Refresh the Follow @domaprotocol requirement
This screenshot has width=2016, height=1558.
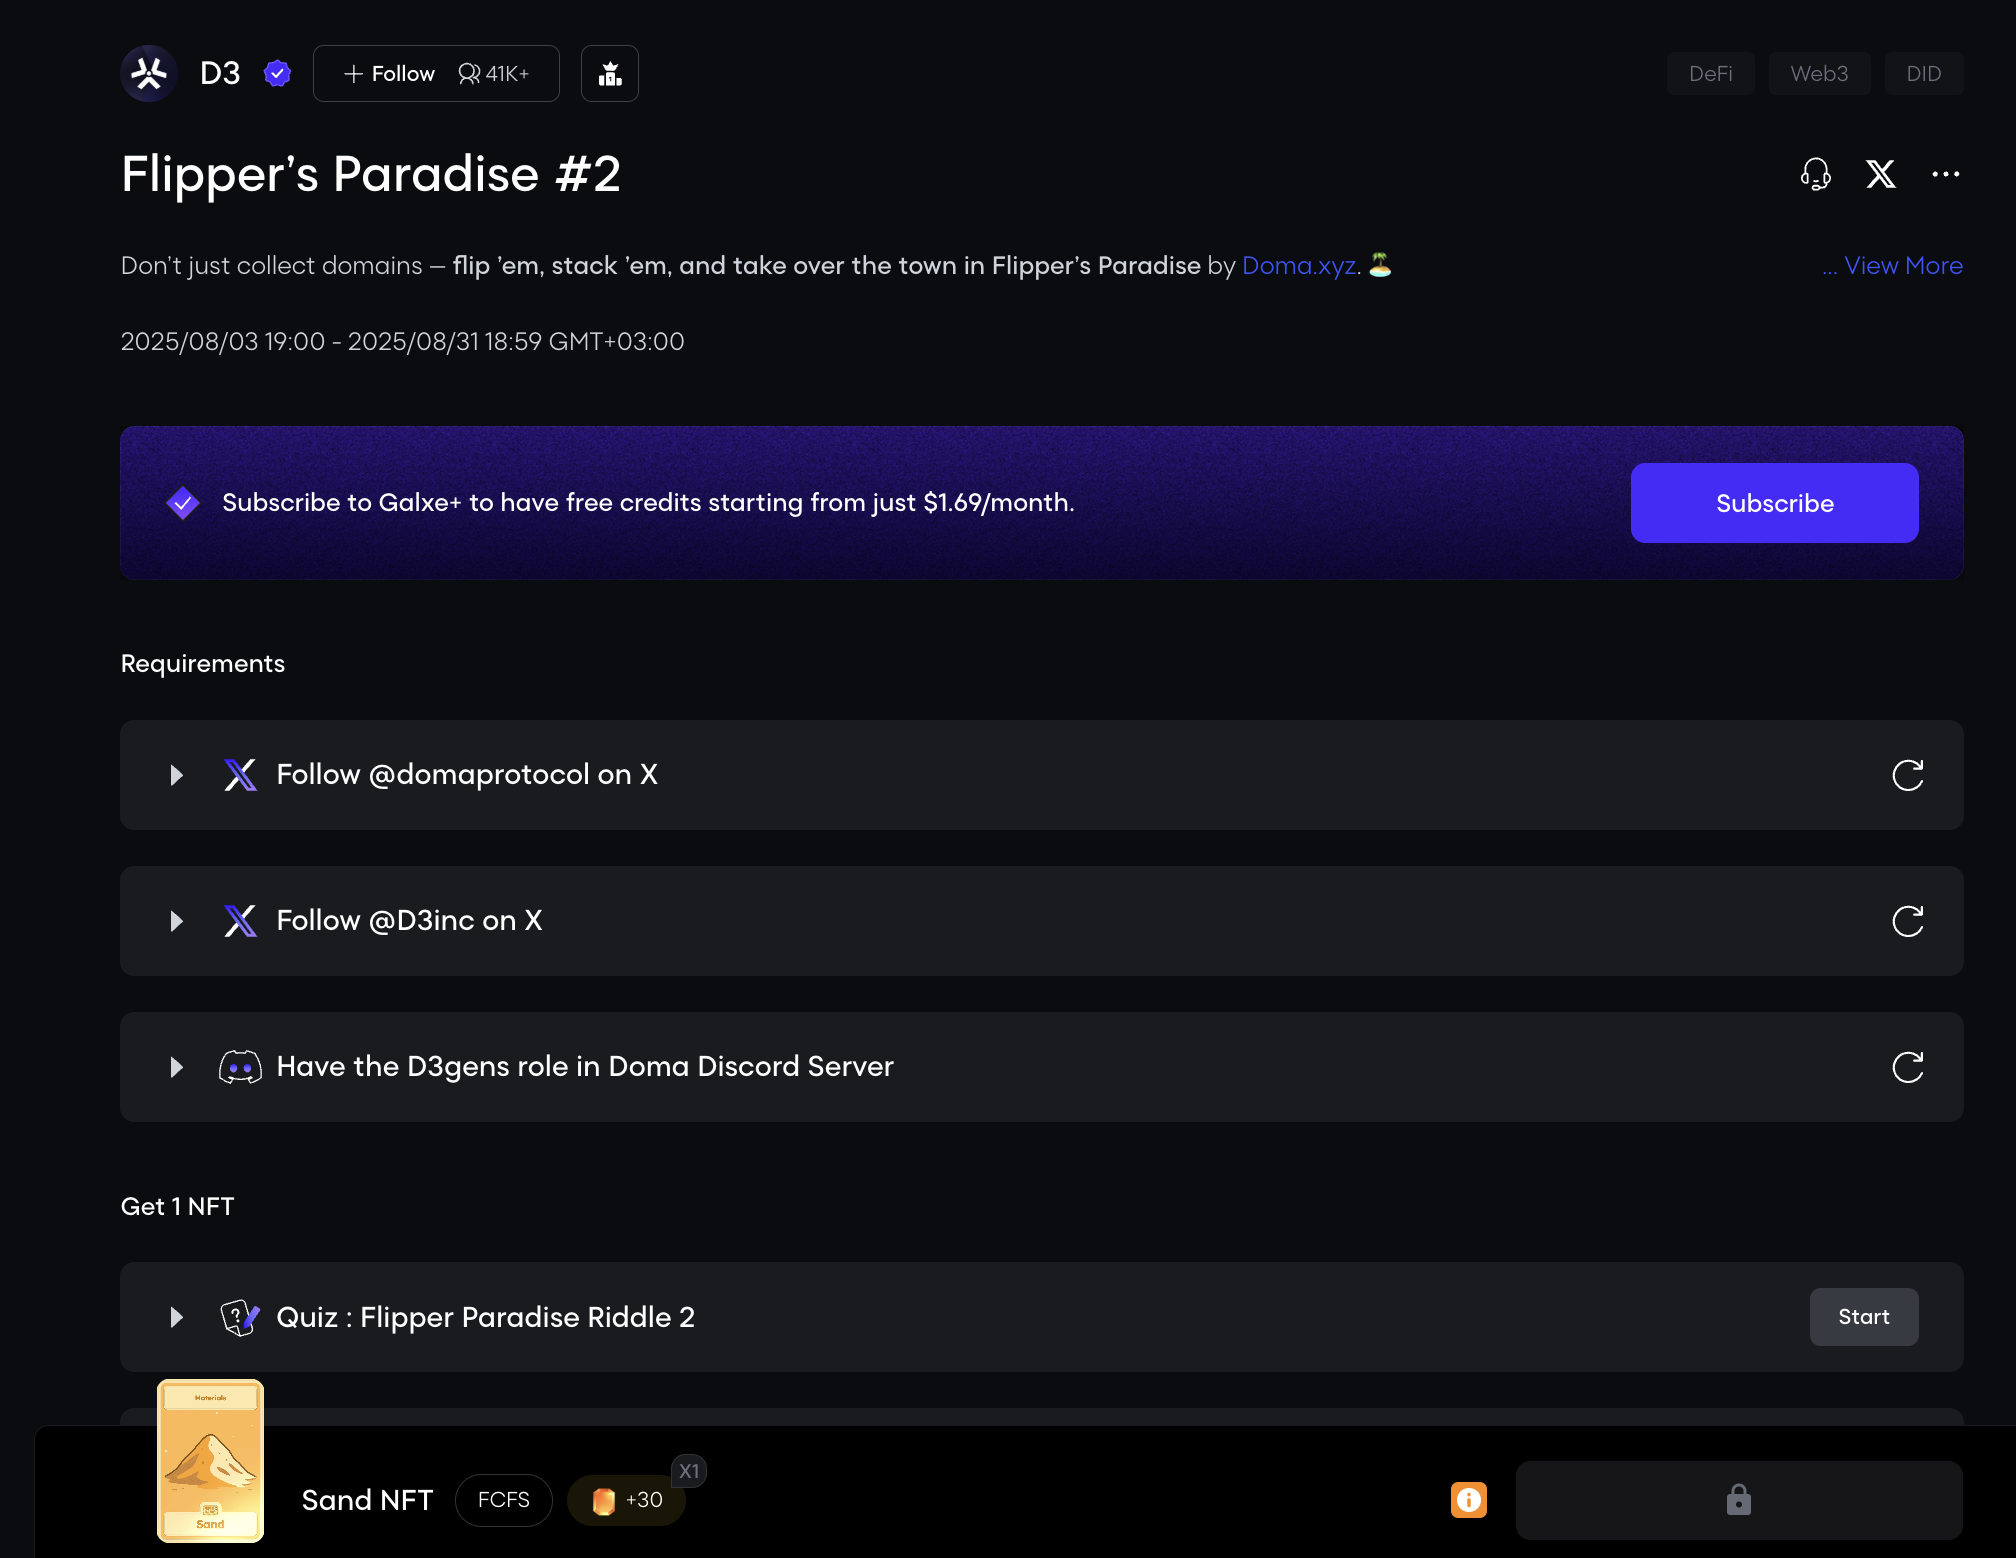(x=1907, y=775)
